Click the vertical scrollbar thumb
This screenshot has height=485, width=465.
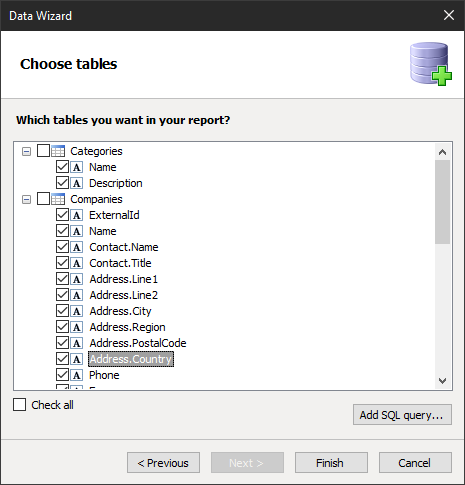442,202
